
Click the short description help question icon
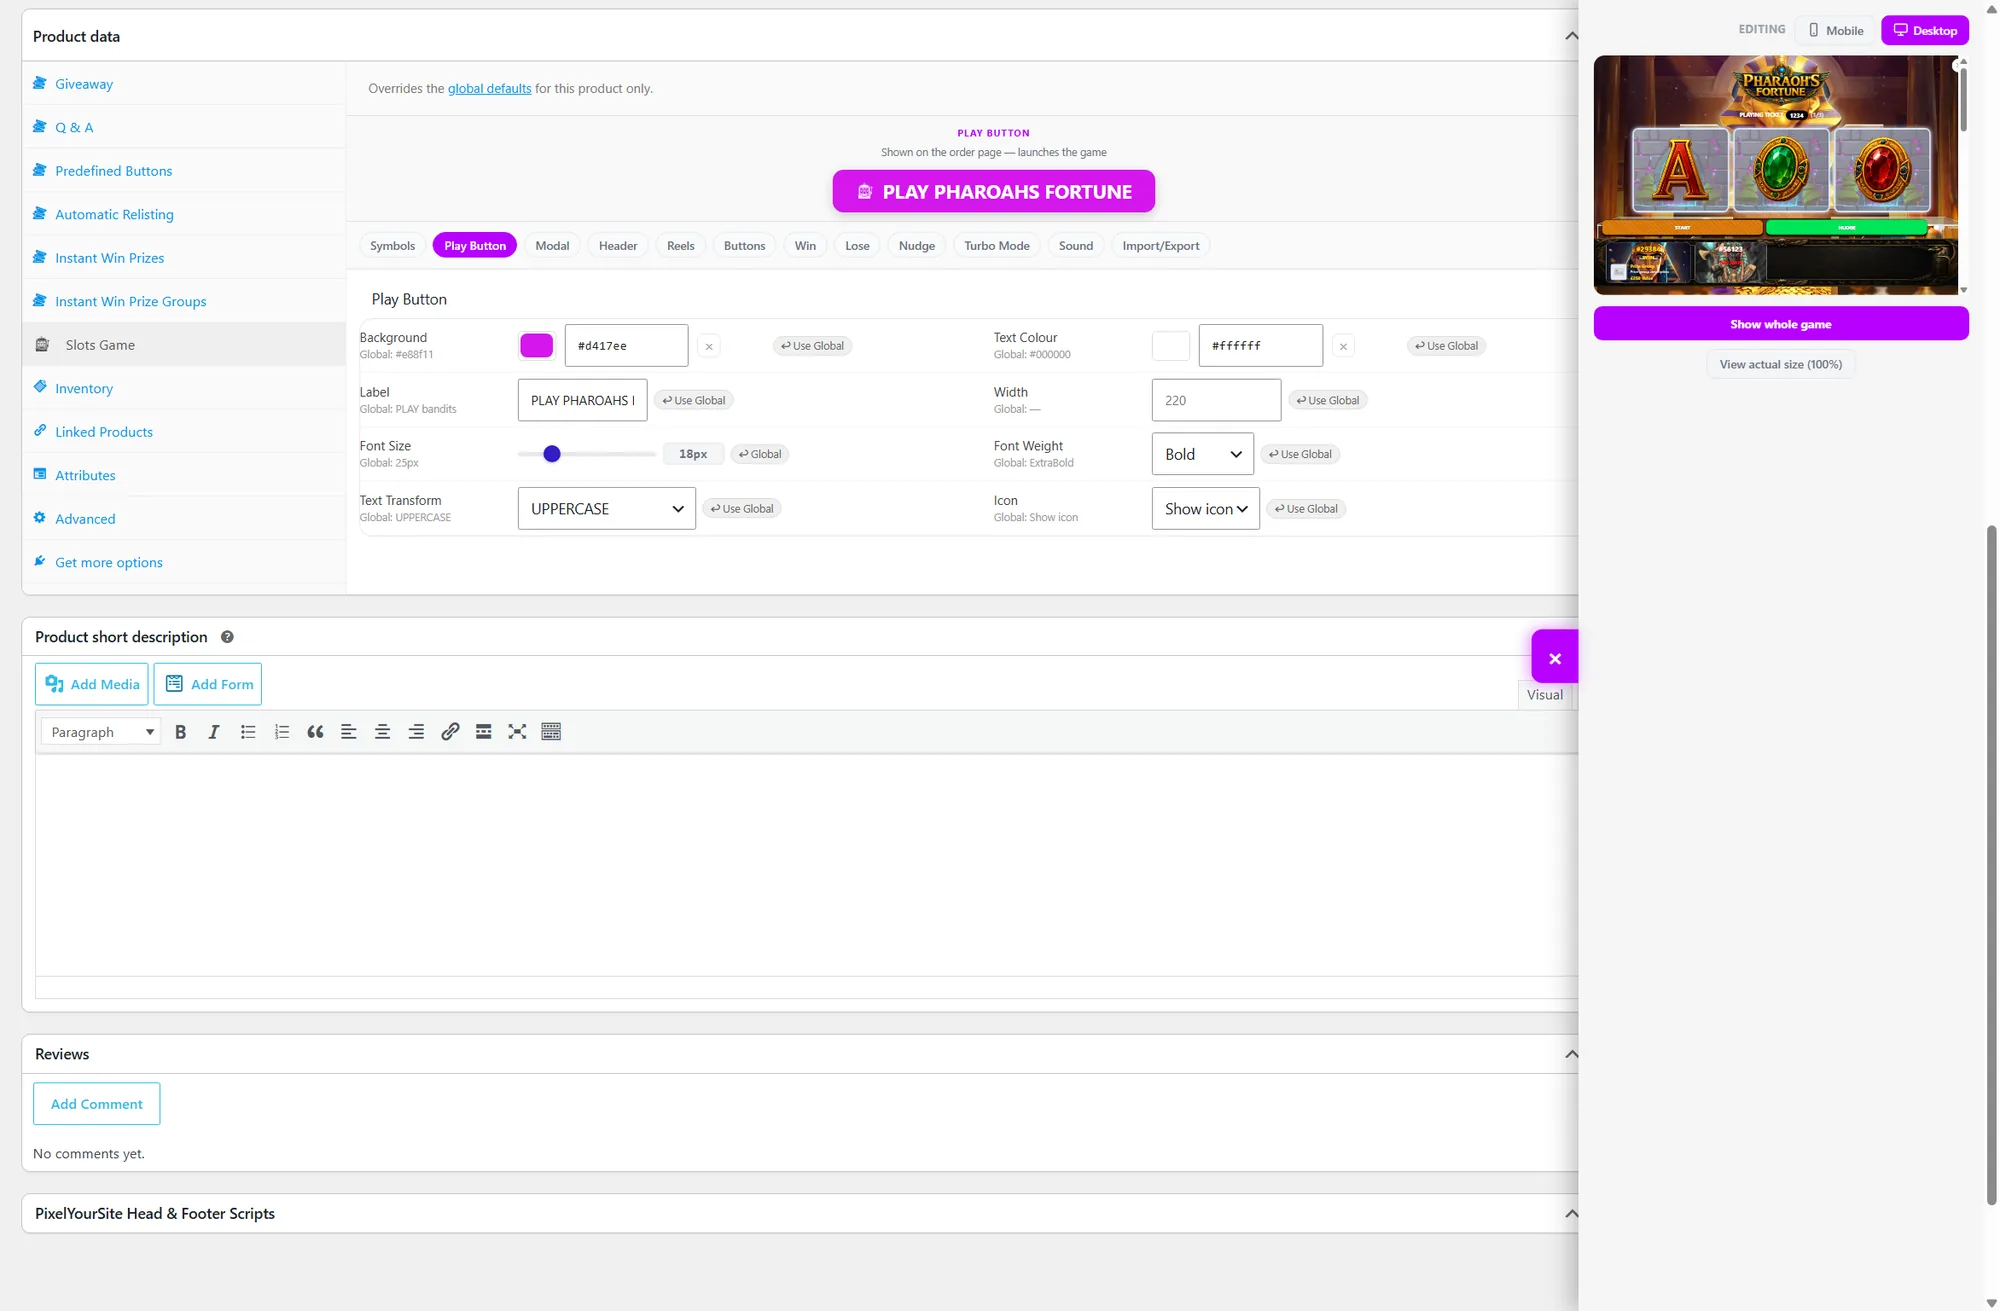[x=227, y=637]
